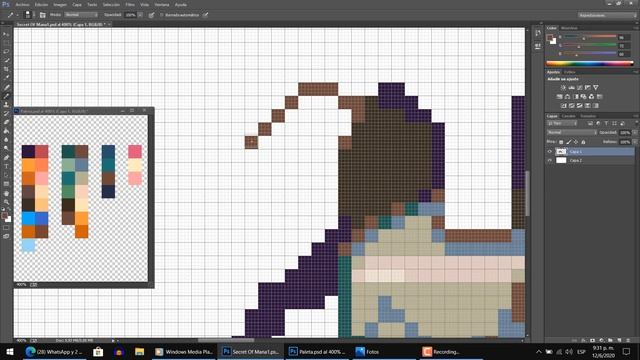The height and width of the screenshot is (360, 640).
Task: Switch to the Muestras tab
Action: point(569,28)
